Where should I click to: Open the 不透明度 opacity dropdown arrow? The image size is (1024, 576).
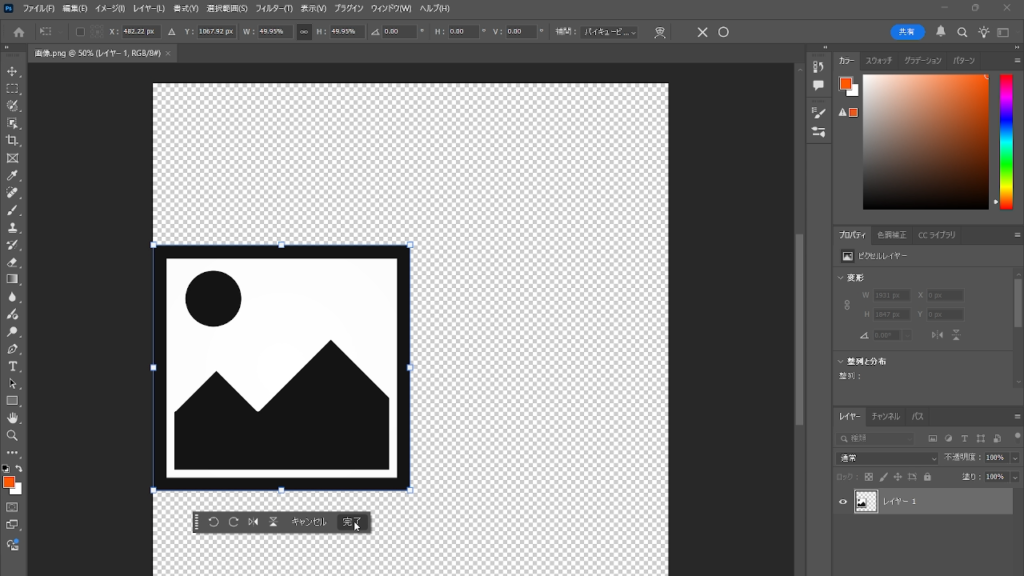(1015, 458)
